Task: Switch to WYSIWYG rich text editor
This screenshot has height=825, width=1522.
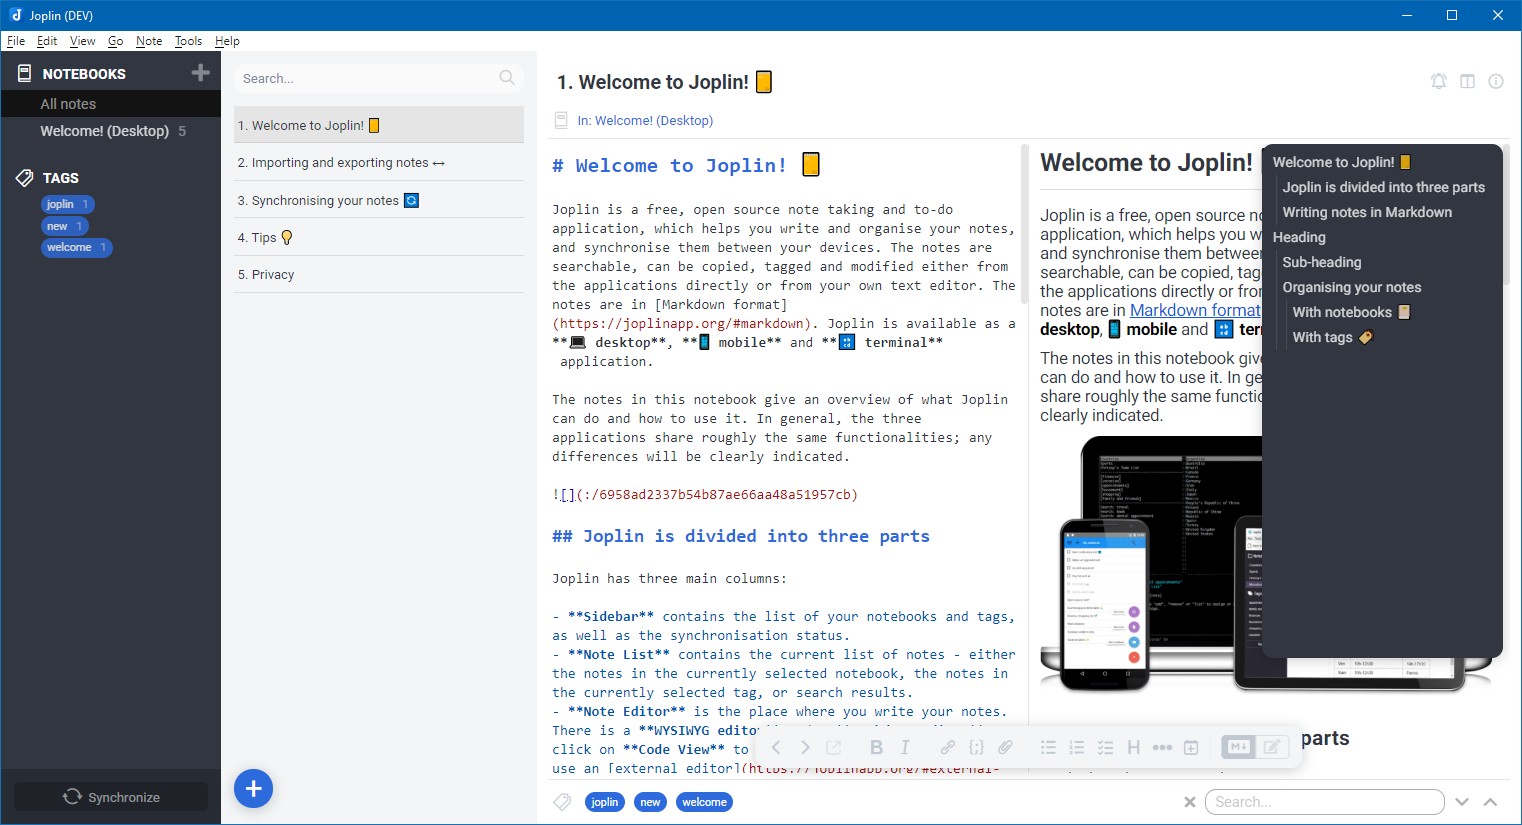Action: point(1272,747)
